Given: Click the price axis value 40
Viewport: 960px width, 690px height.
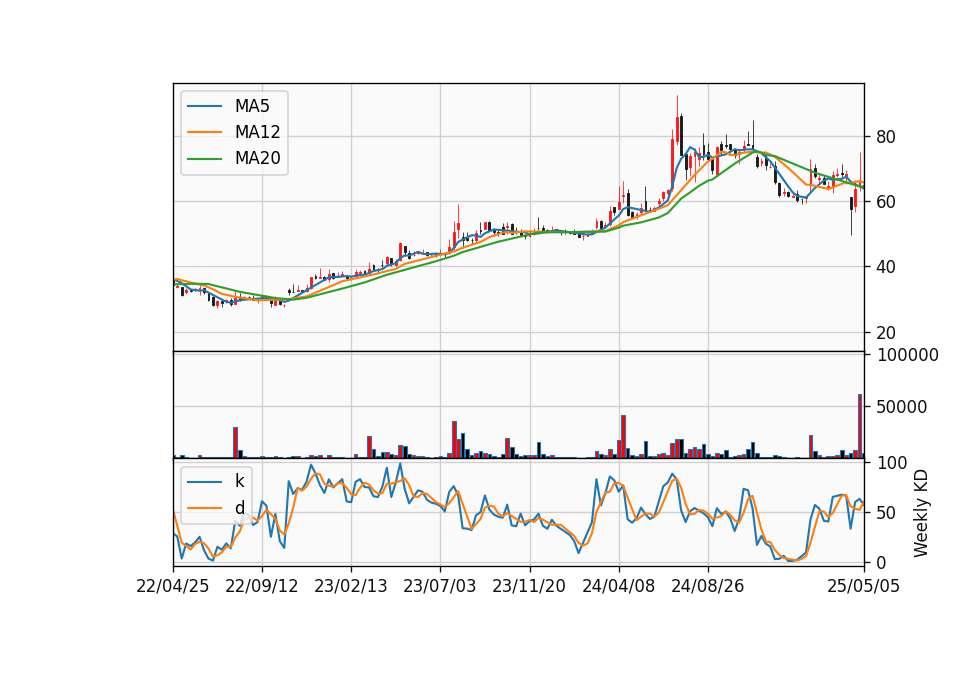Looking at the screenshot, I should (x=886, y=267).
